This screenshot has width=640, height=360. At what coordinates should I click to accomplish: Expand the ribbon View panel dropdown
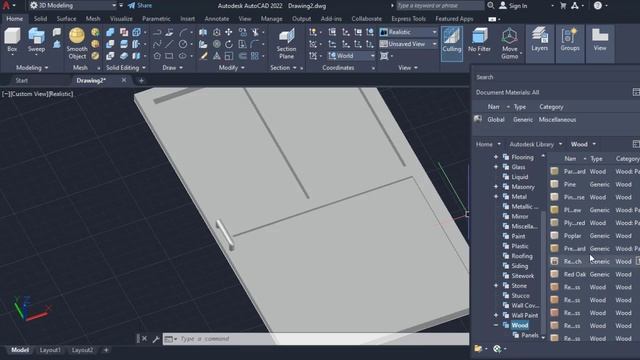click(x=408, y=68)
